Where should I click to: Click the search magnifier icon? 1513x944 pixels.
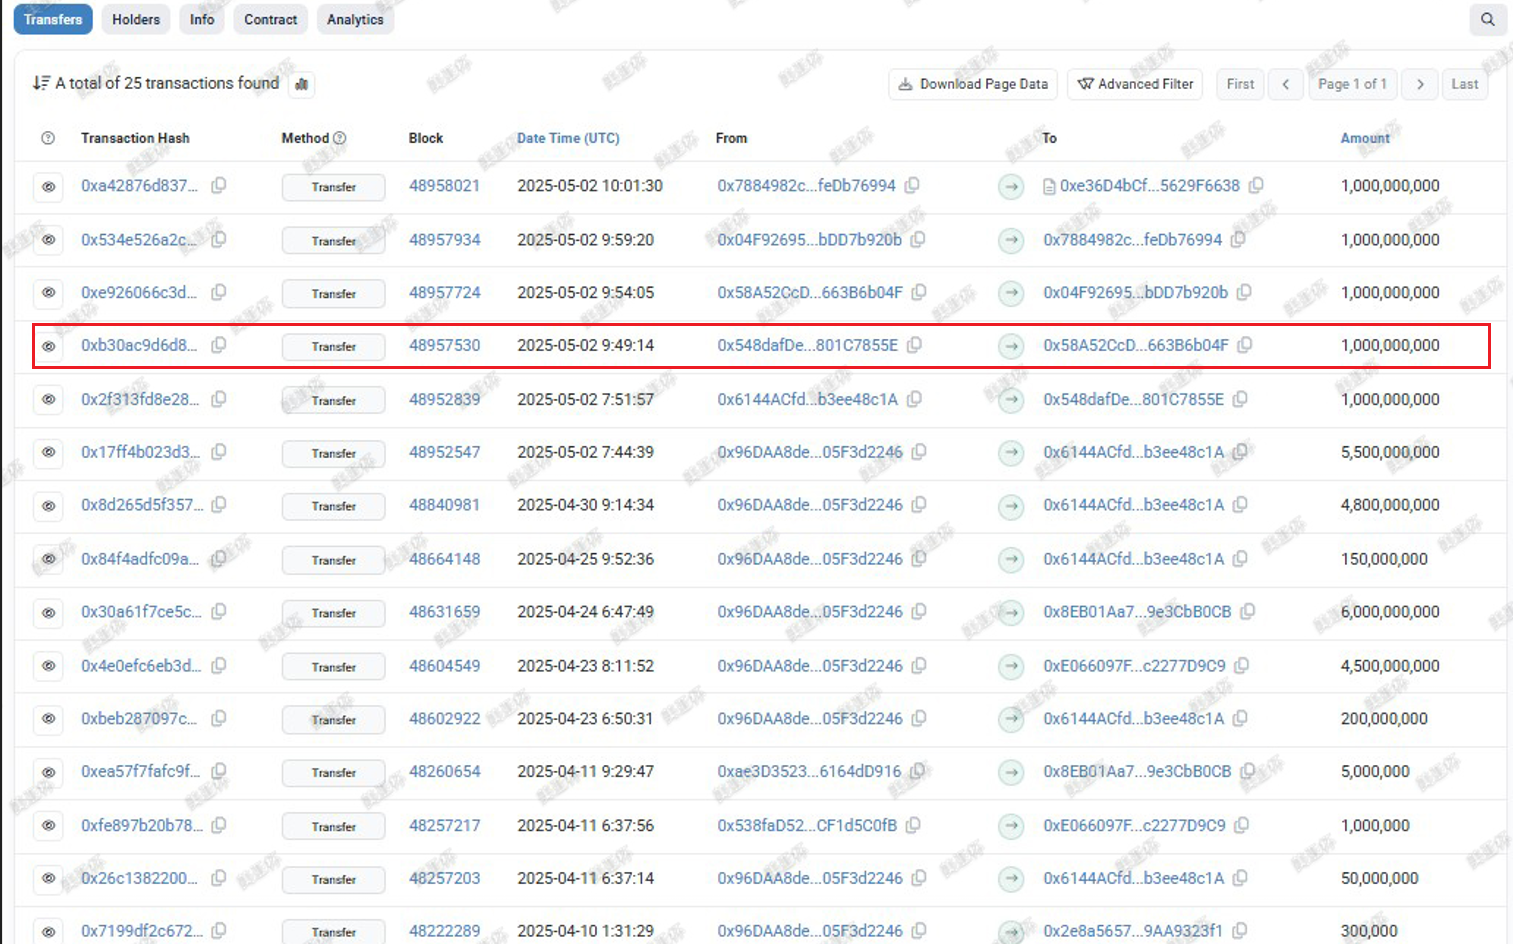[1487, 19]
